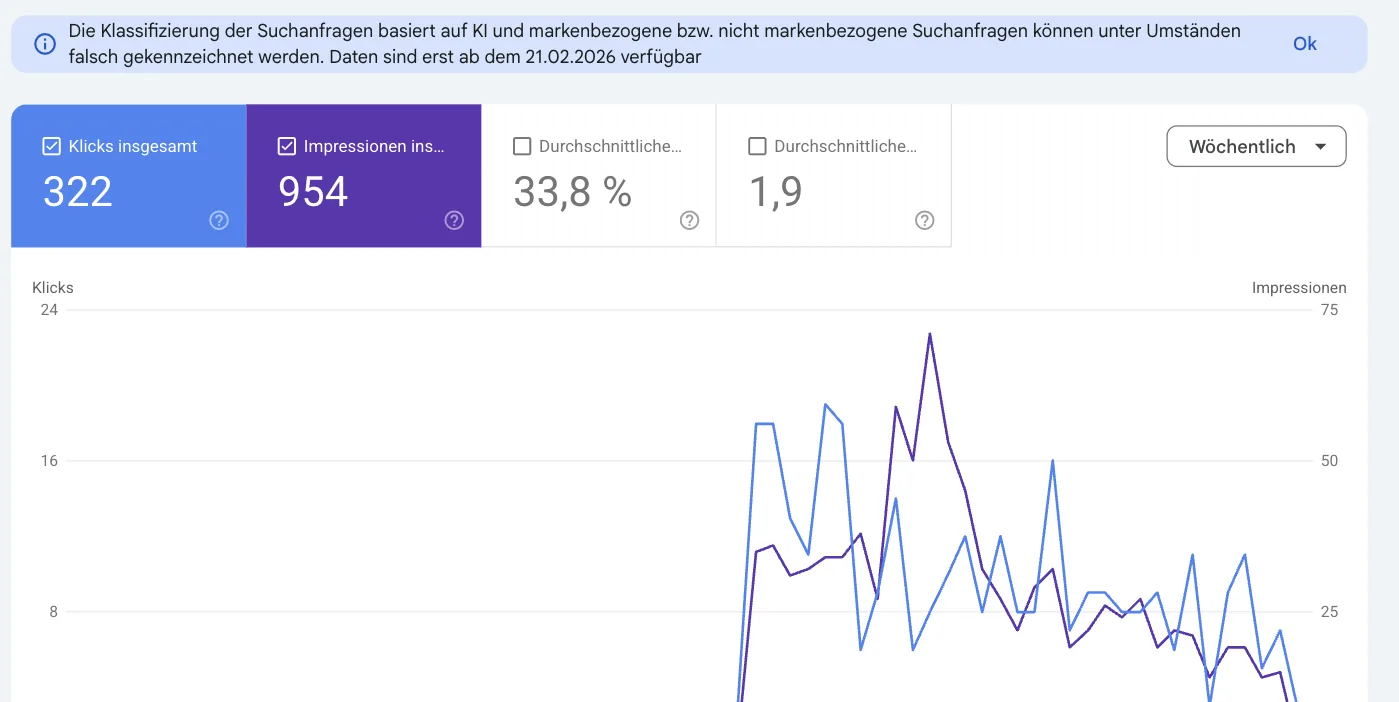The height and width of the screenshot is (702, 1399).
Task: Click the 50 value on the Impressionen axis
Action: coord(1329,461)
